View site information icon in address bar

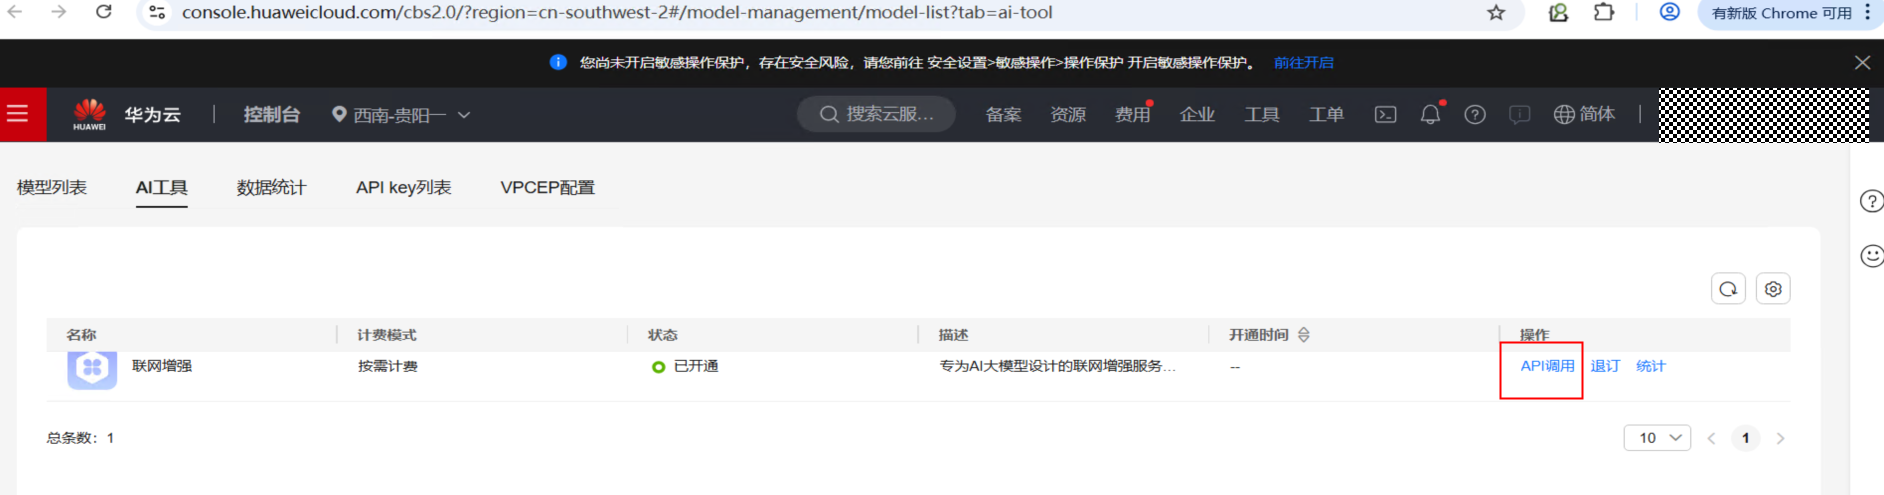click(157, 12)
